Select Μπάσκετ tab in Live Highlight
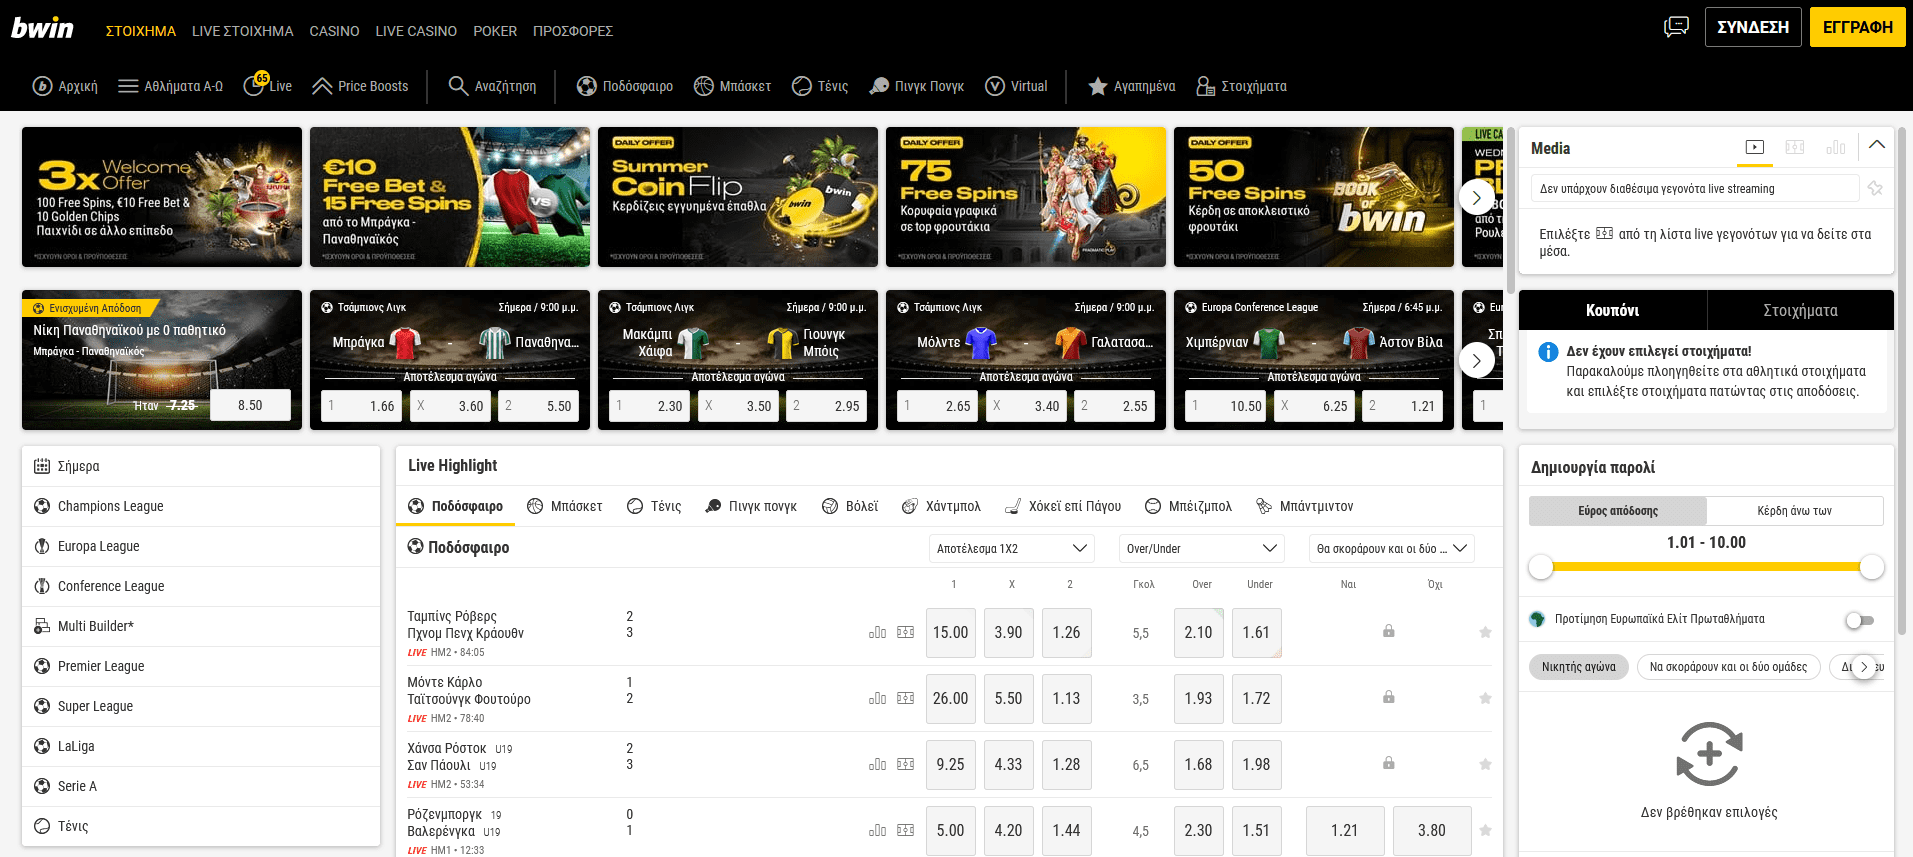The height and width of the screenshot is (857, 1913). pyautogui.click(x=565, y=506)
